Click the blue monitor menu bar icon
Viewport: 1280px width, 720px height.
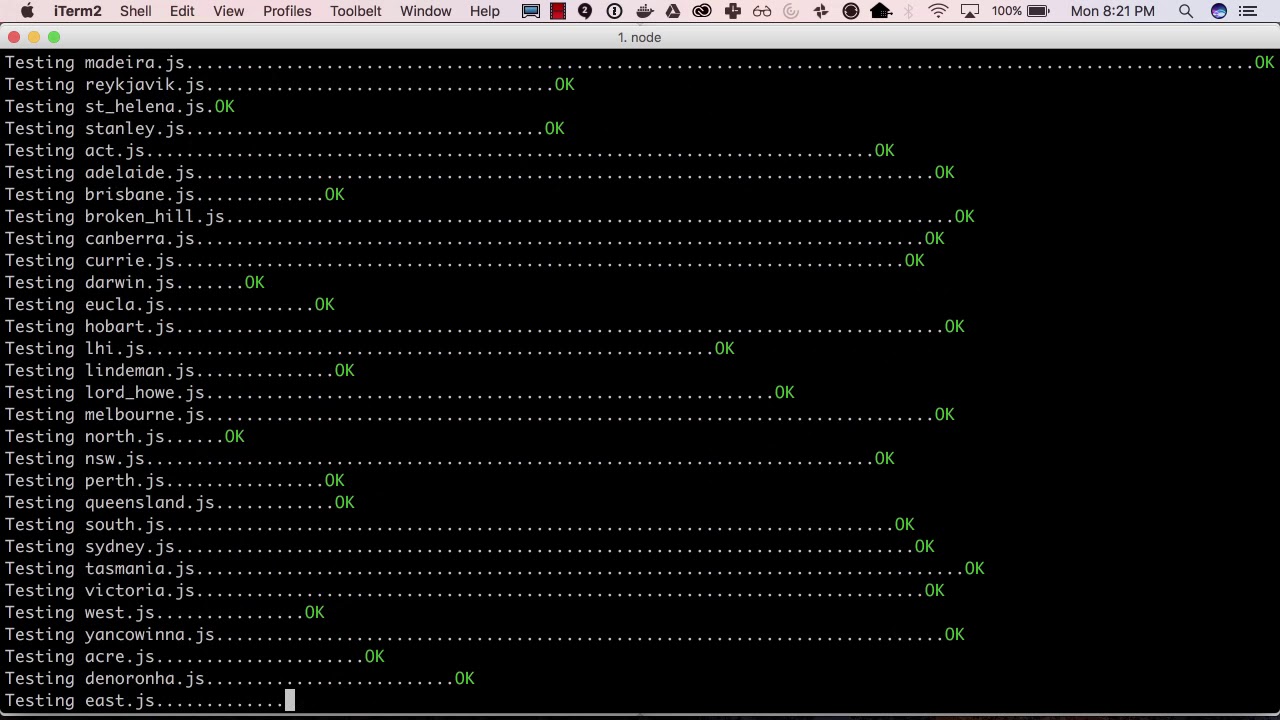pos(531,11)
